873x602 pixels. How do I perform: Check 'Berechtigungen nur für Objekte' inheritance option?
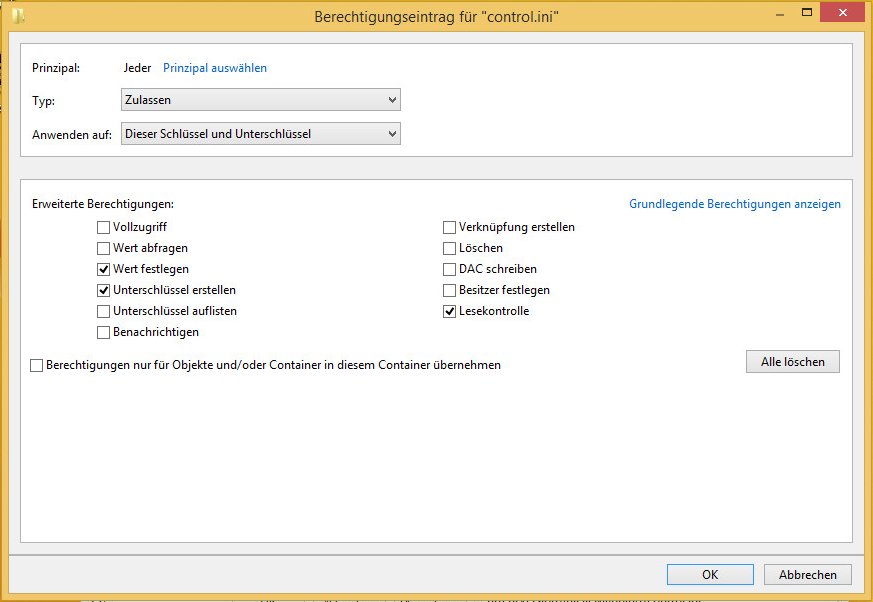[x=37, y=366]
